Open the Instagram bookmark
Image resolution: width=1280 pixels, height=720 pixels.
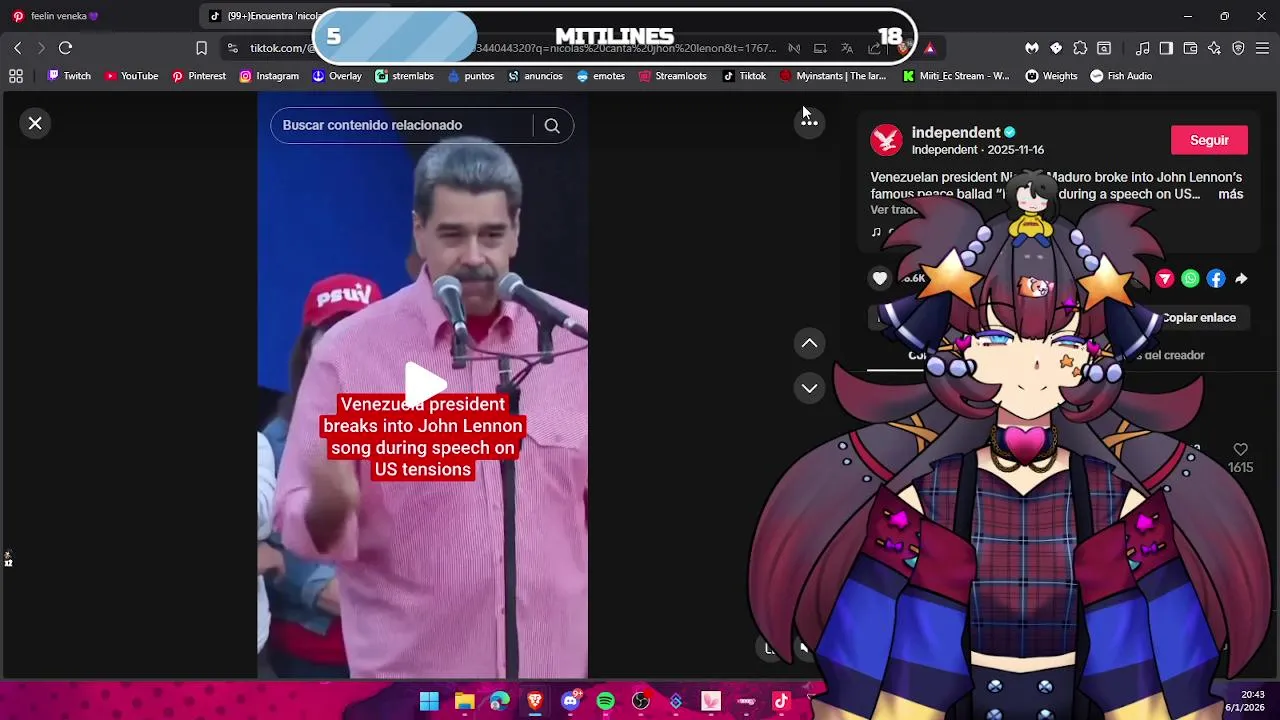(268, 76)
